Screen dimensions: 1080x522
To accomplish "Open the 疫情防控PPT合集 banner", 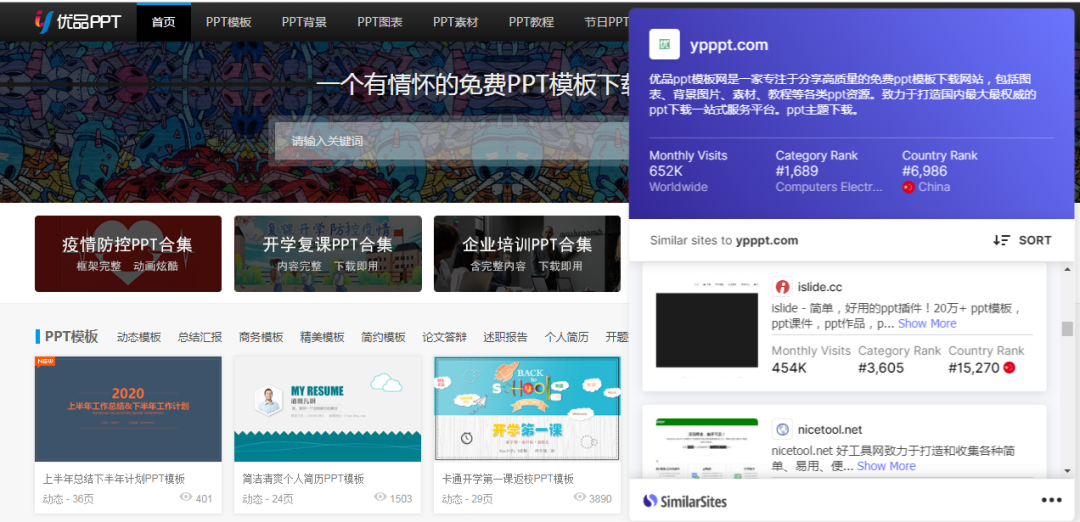I will click(x=128, y=253).
